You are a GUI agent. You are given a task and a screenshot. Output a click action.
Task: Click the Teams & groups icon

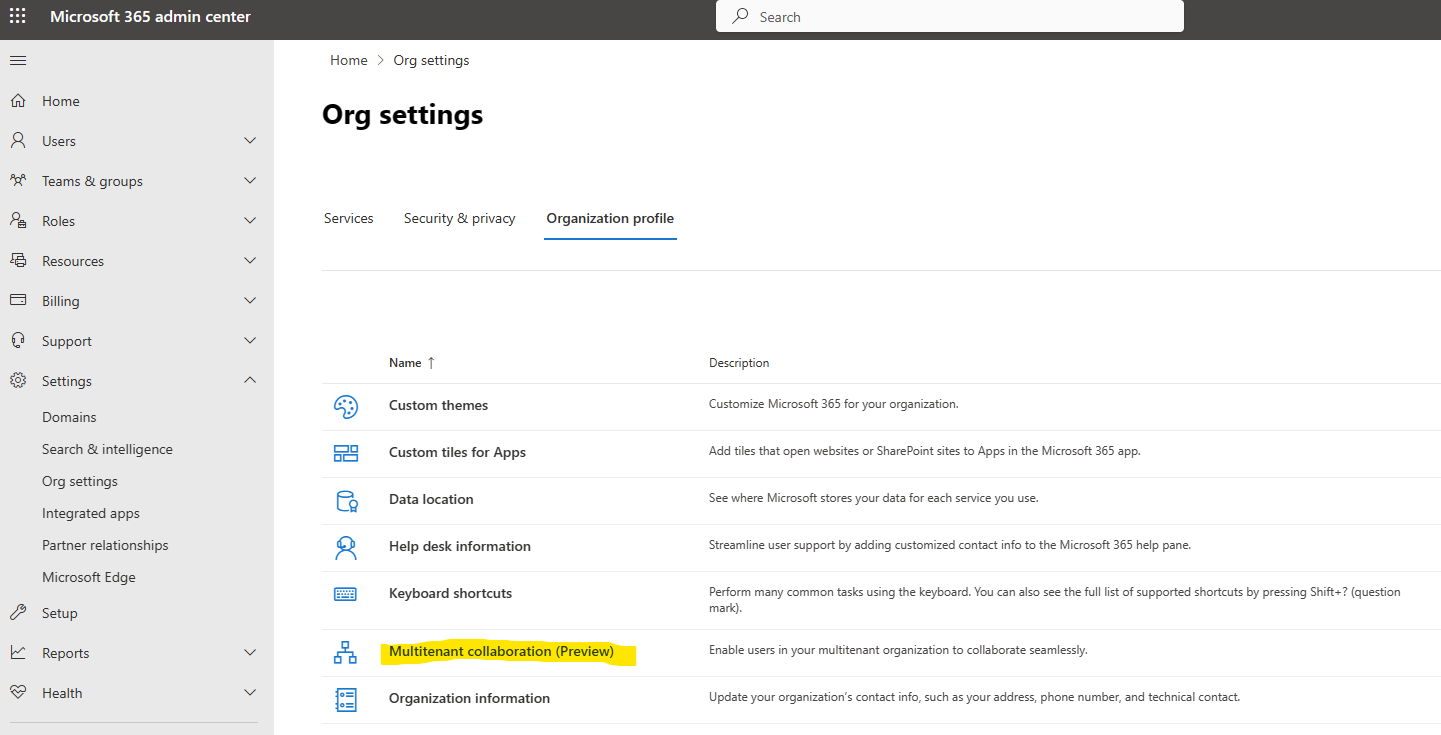[x=18, y=181]
